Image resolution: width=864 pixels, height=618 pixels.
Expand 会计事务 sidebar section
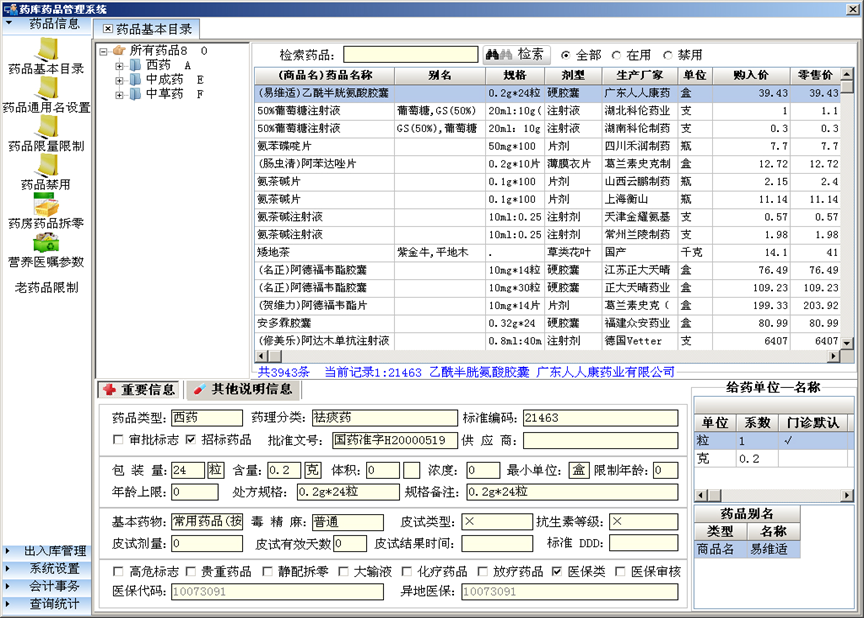tap(46, 586)
